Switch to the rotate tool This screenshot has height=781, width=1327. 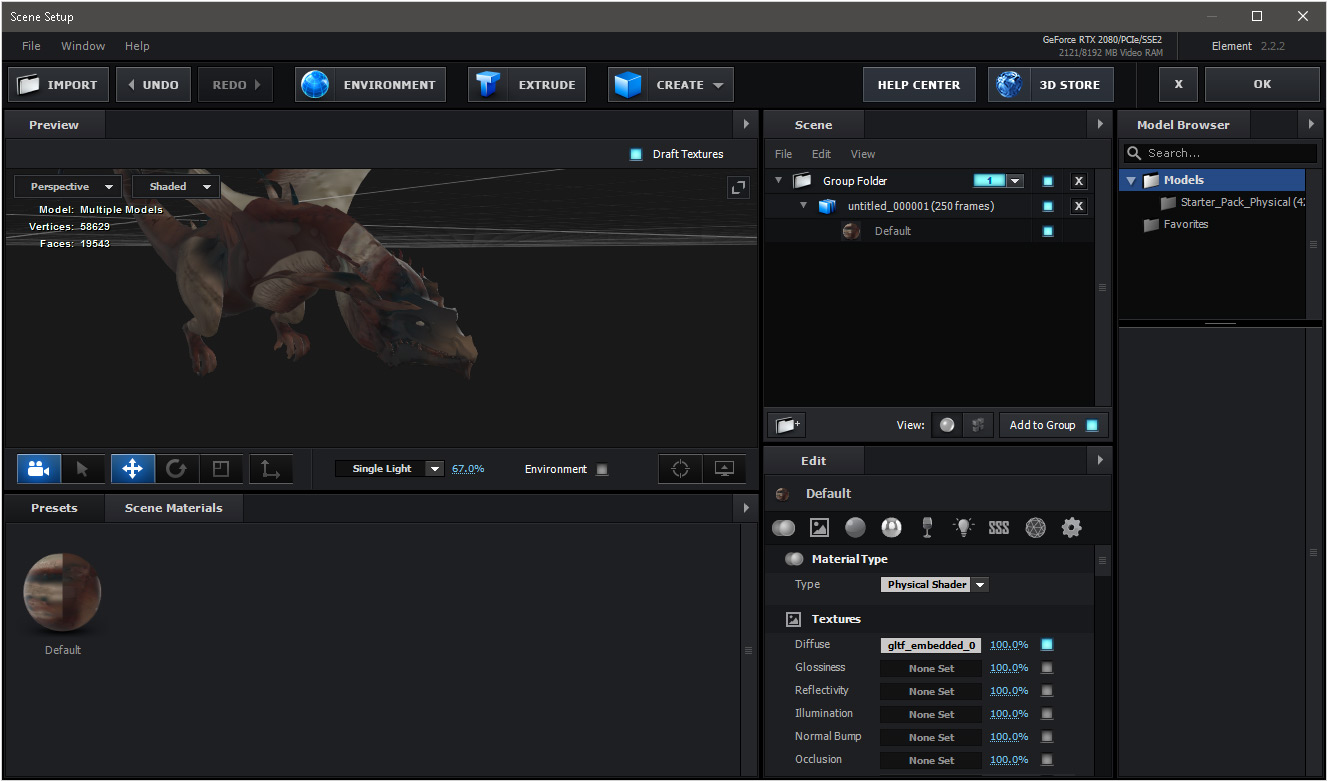pos(177,468)
